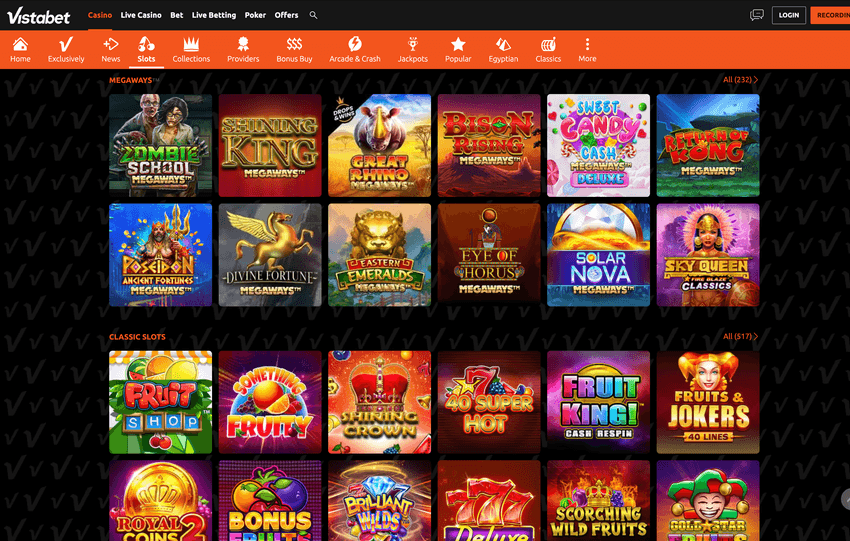
Task: Click the CLASSIC SLOTS section heading
Action: pos(137,337)
